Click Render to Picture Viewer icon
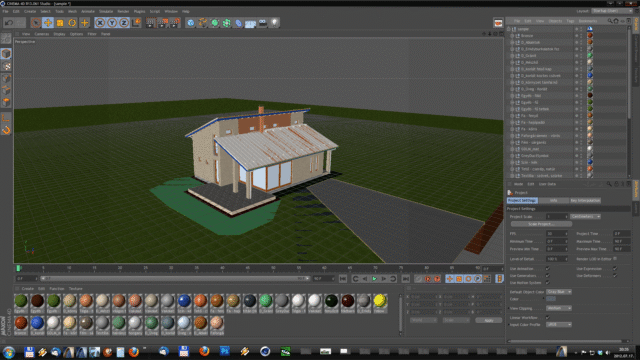 pos(163,23)
